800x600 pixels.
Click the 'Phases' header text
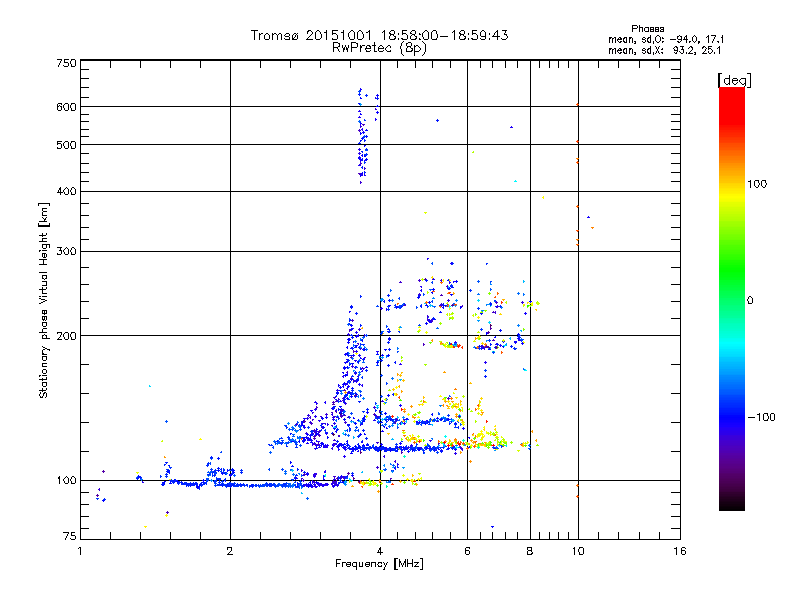coord(647,29)
